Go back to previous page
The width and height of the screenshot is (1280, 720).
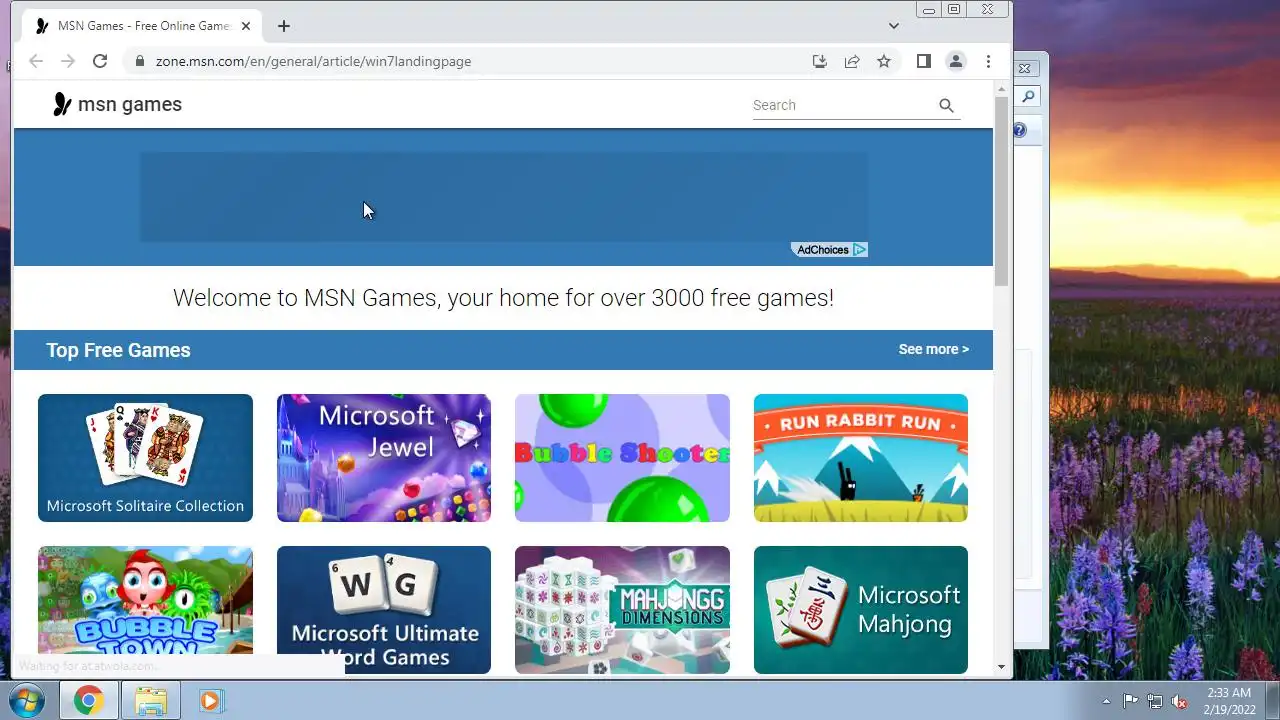[x=36, y=61]
